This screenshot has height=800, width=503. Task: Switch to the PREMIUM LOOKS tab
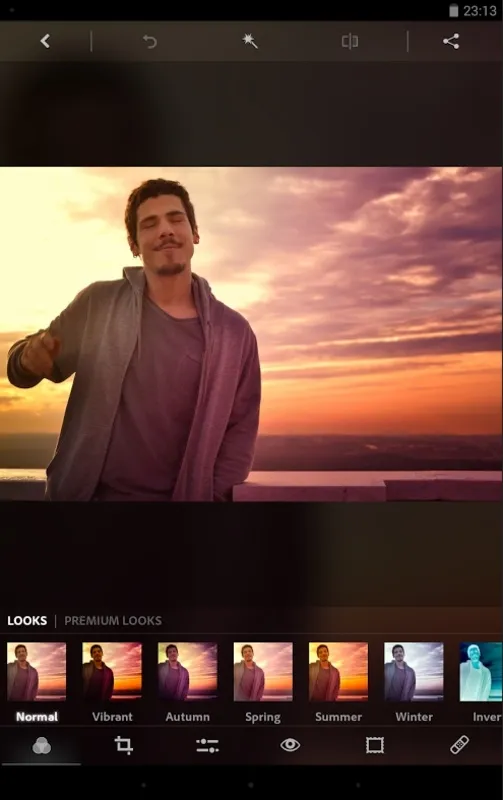tap(113, 620)
